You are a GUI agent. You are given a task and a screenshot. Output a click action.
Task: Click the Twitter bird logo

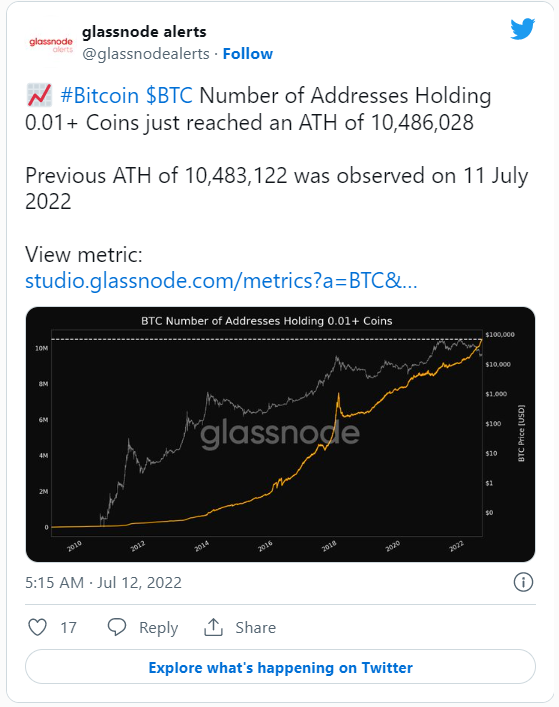(x=522, y=29)
